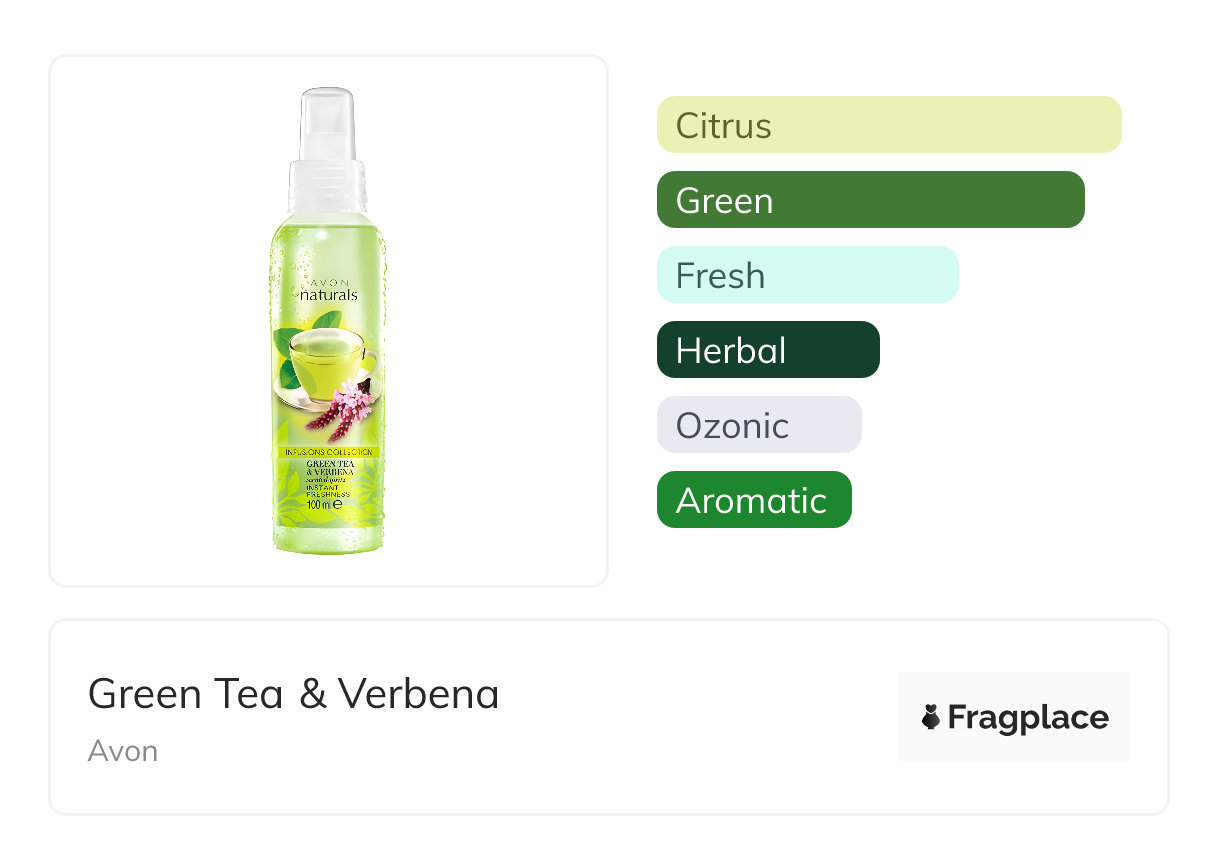
Task: Choose the Aromatic accord bar
Action: tap(754, 500)
